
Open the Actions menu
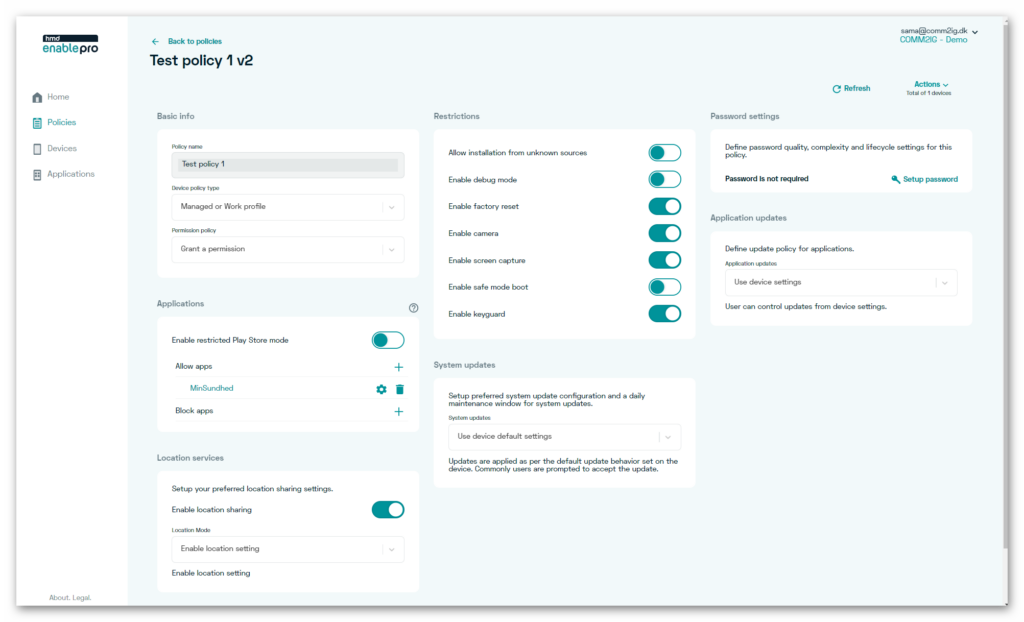[930, 85]
